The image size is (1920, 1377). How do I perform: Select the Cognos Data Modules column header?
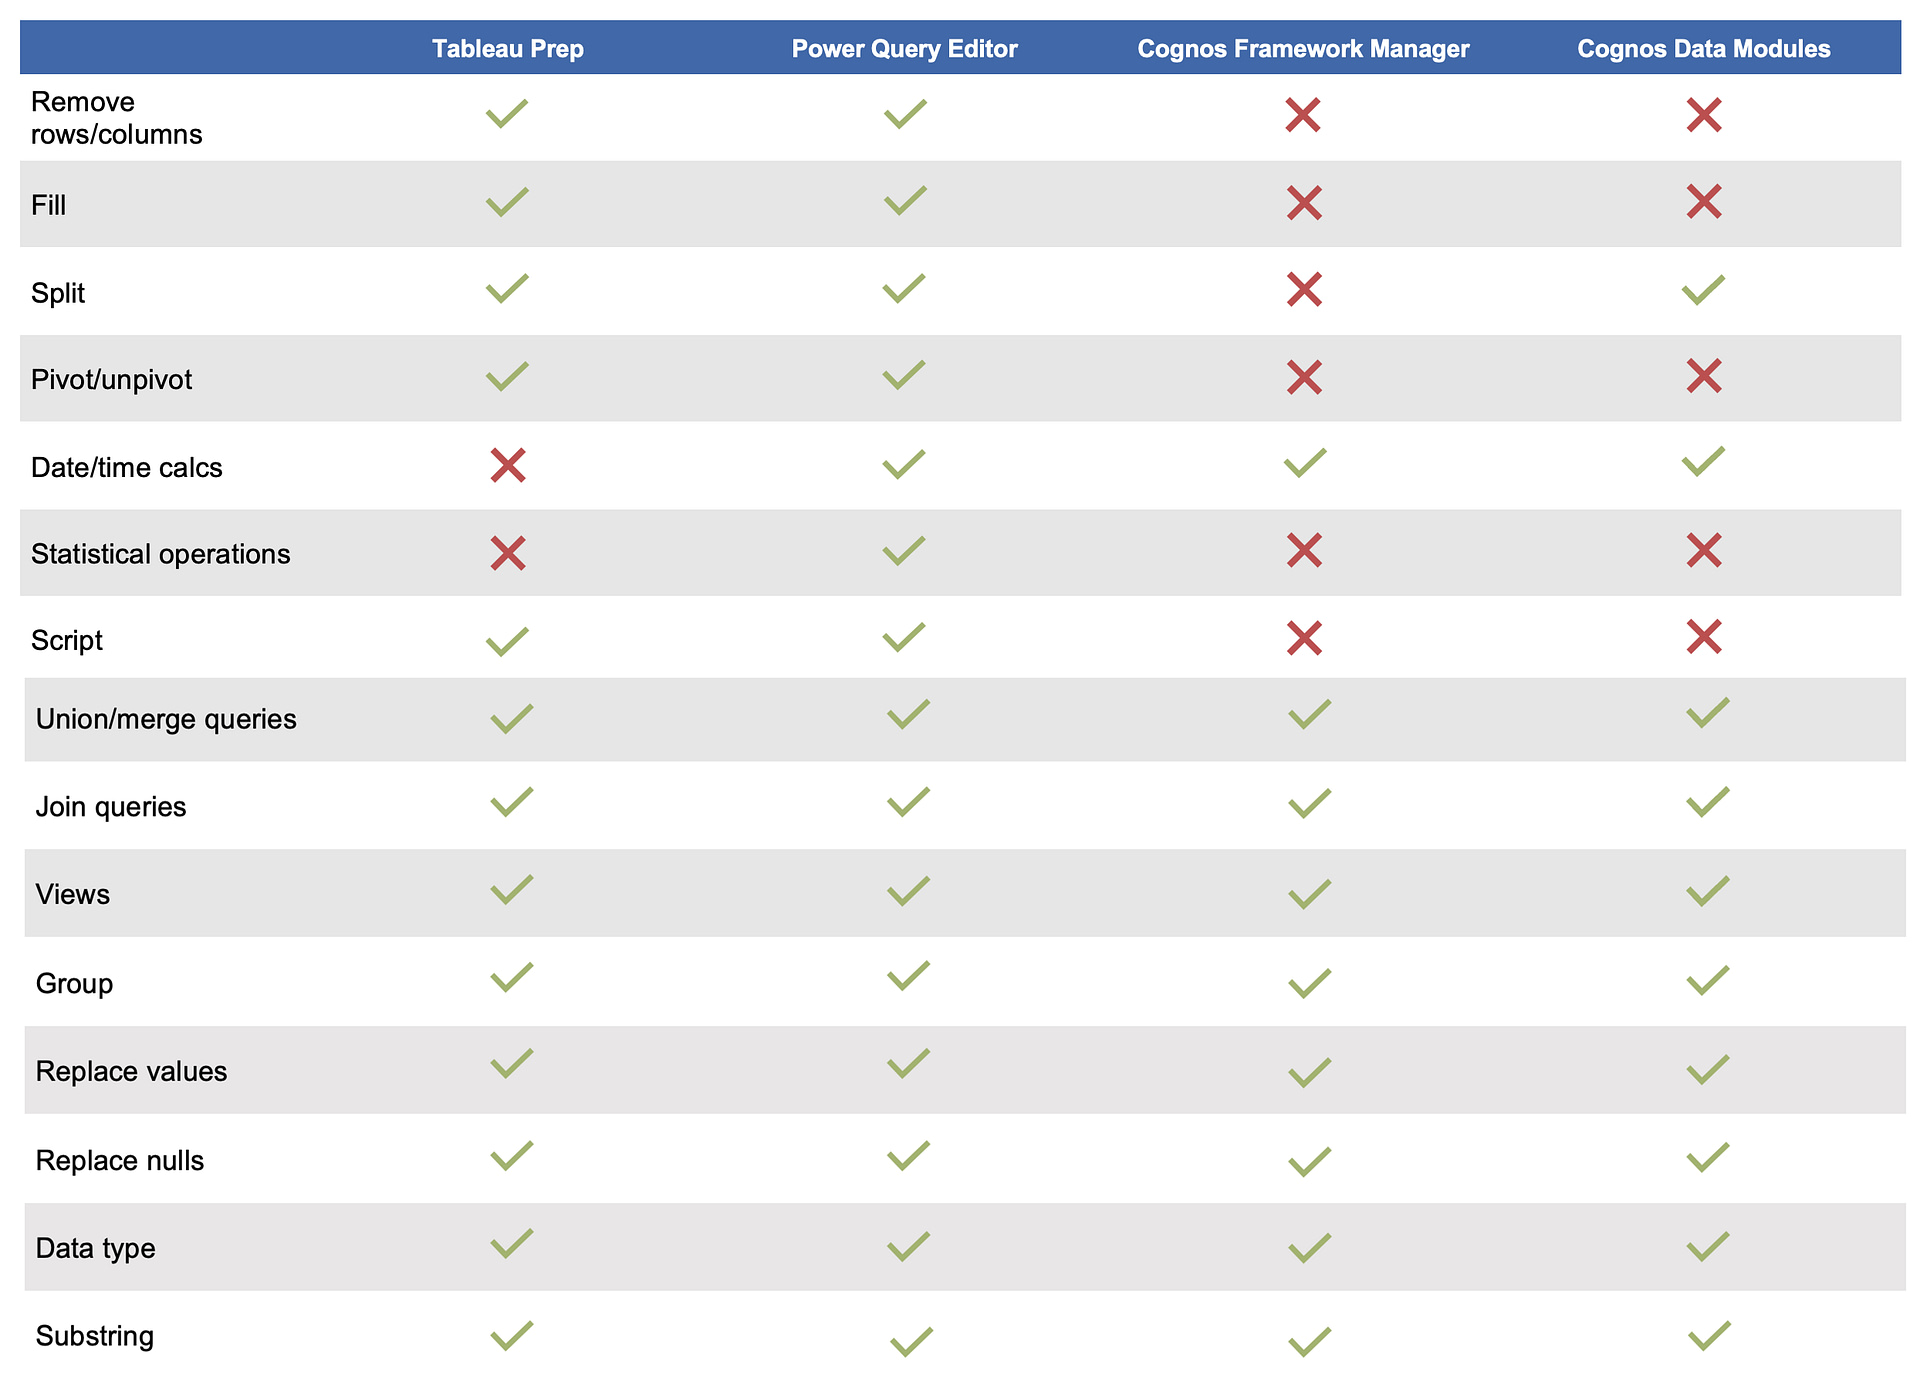(1703, 49)
